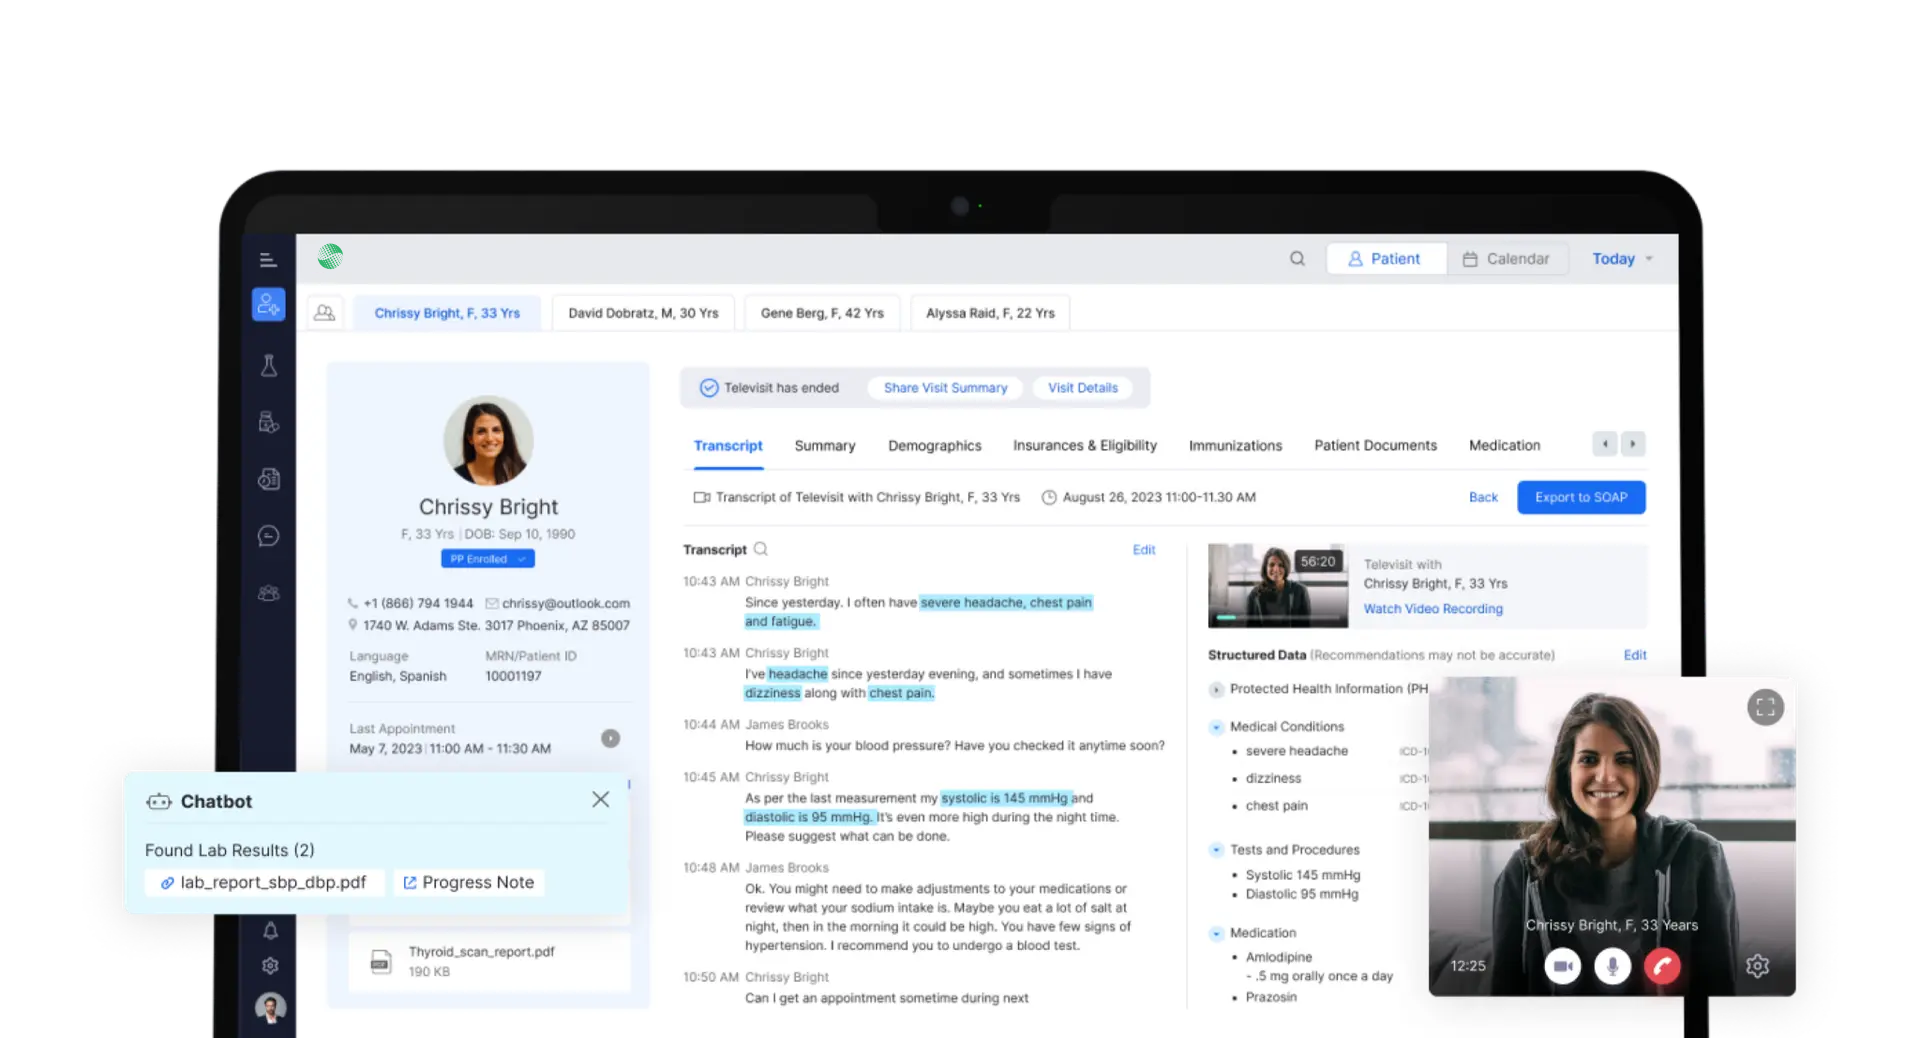Open the hamburger menu in sidebar

[268, 260]
